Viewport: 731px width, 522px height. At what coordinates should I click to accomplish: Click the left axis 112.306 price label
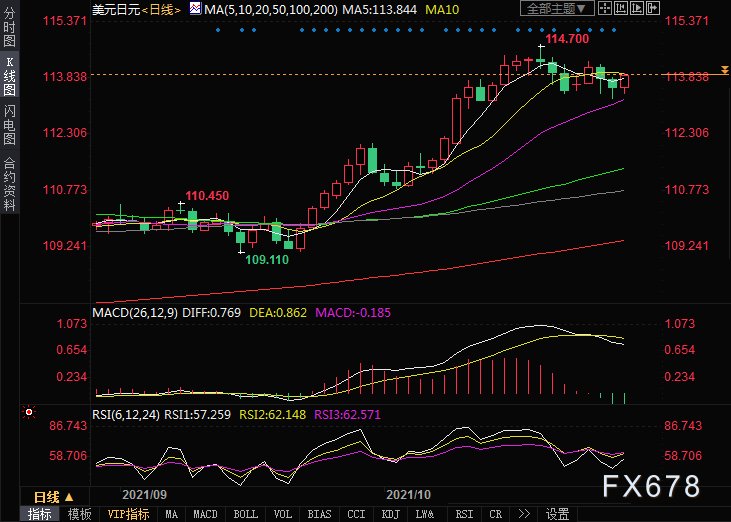coord(65,133)
